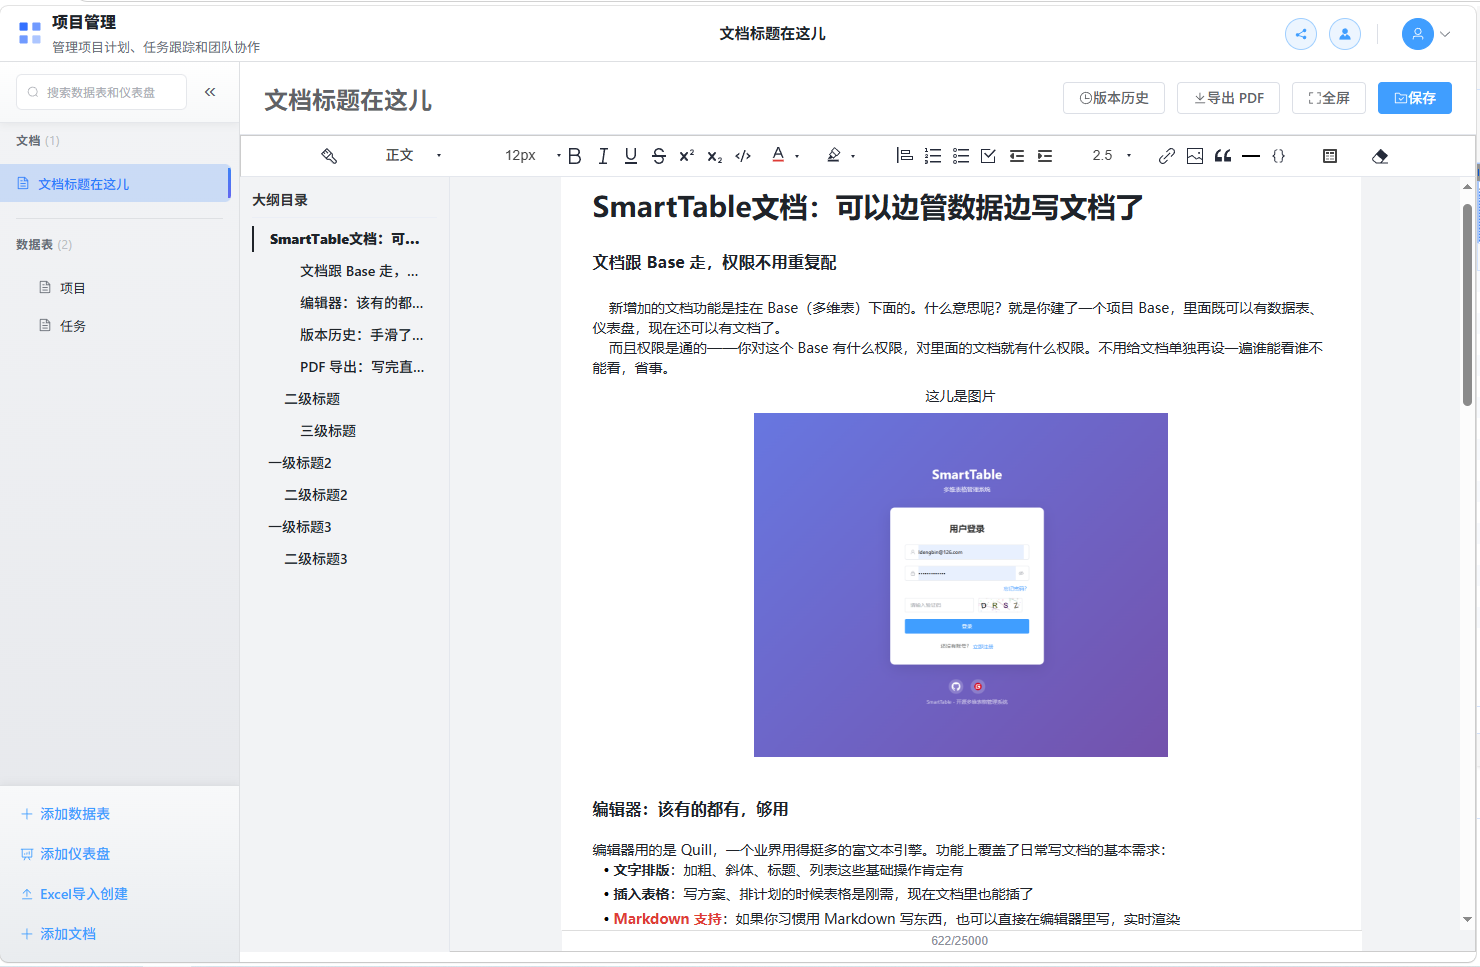Insert a hyperlink

pyautogui.click(x=1167, y=156)
